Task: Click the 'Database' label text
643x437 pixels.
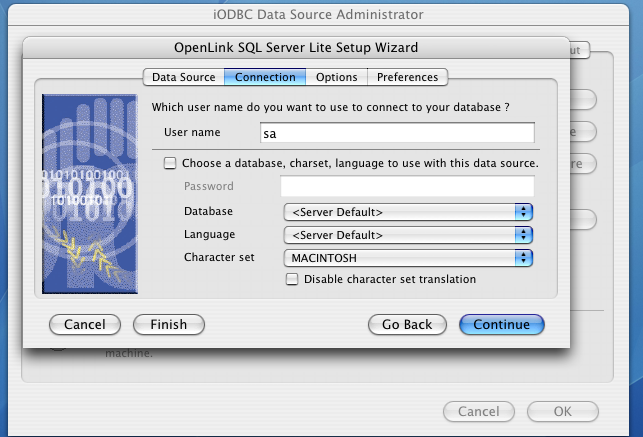Action: (x=208, y=211)
